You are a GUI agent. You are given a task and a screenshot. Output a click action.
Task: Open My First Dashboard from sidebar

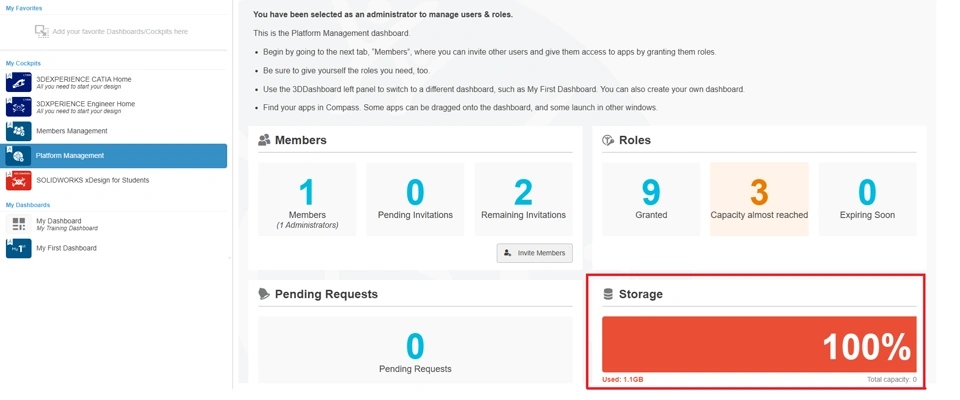click(x=66, y=248)
